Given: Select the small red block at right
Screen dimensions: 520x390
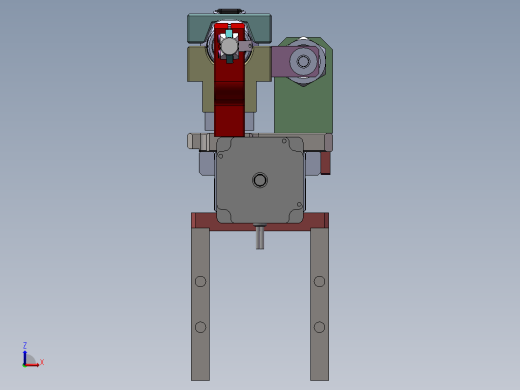Looking at the screenshot, I should click(x=326, y=163).
